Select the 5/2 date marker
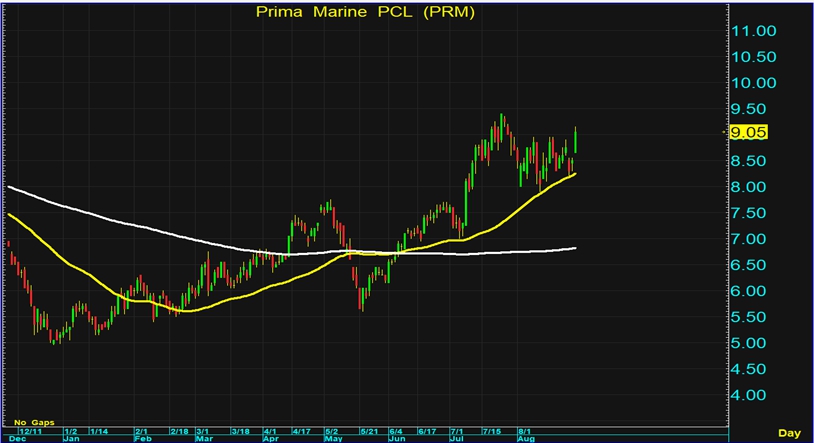 coord(331,432)
